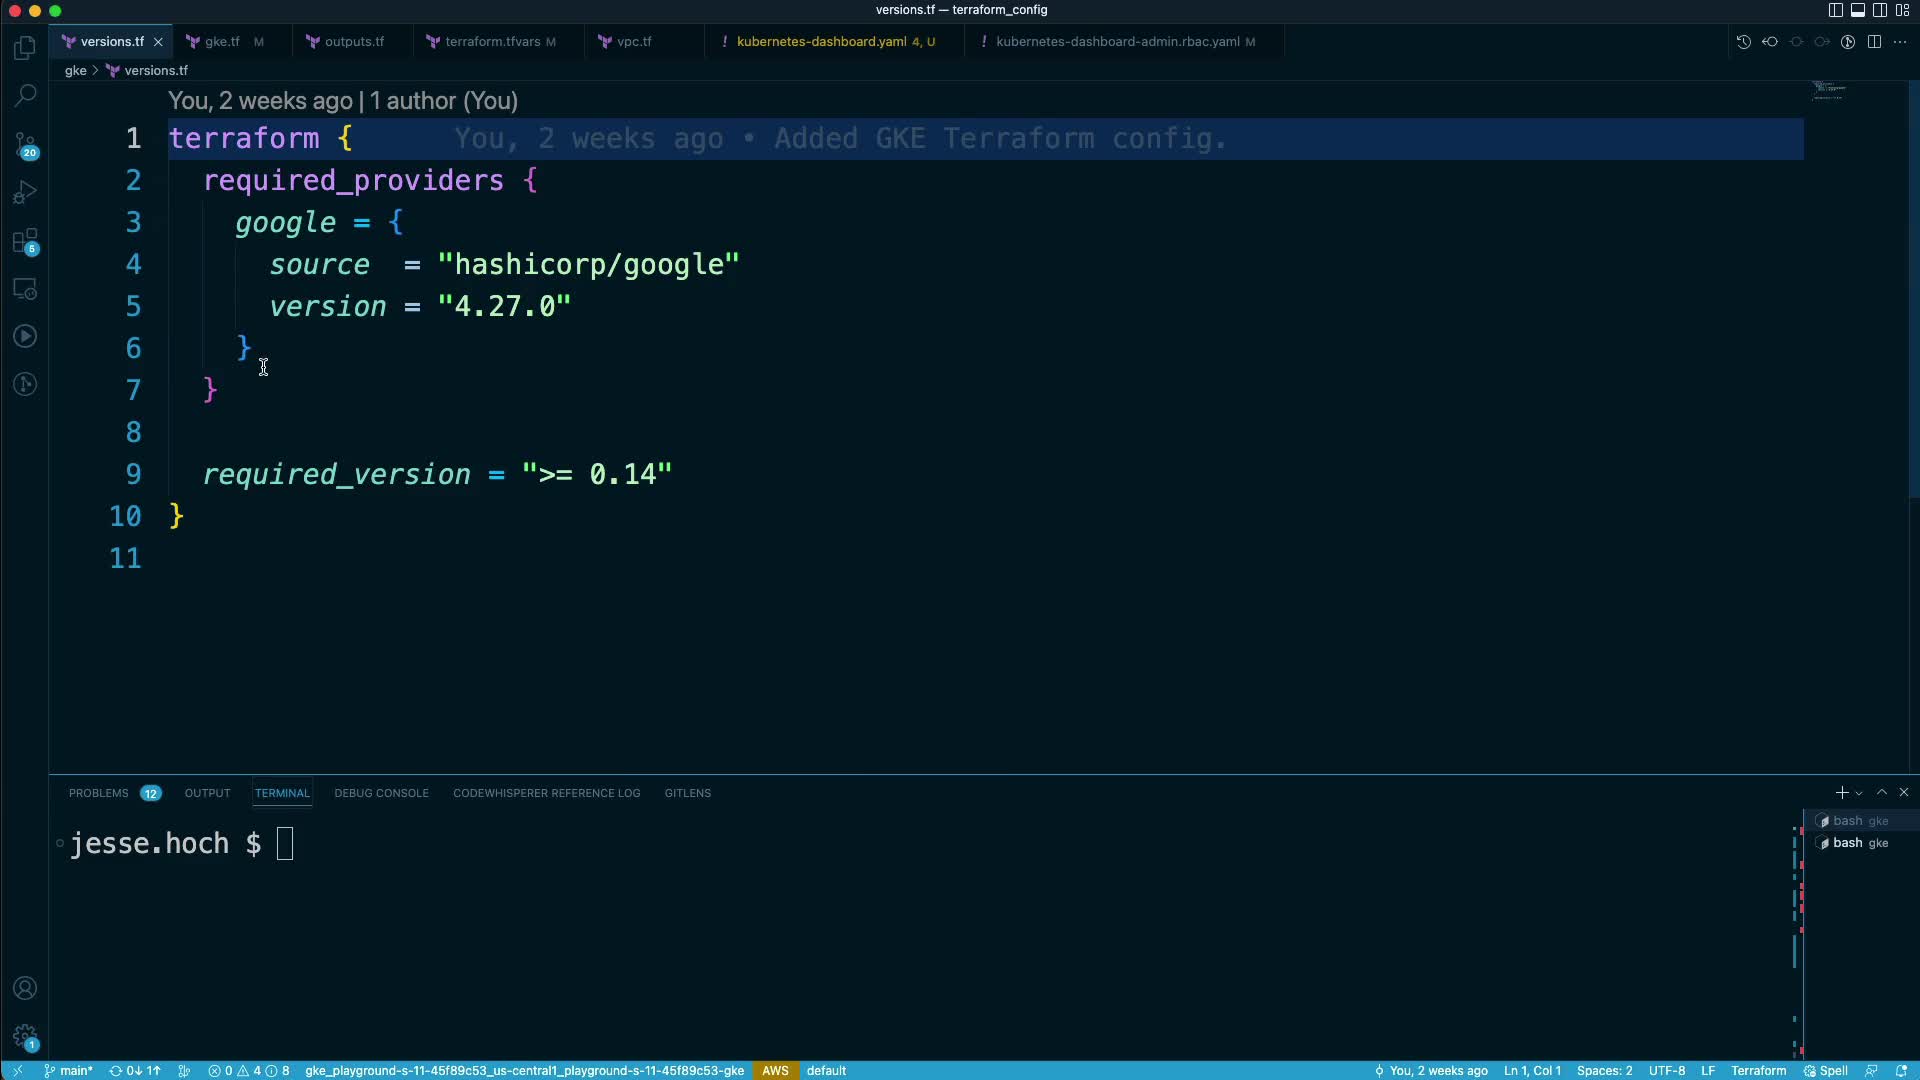Open Explorer files view
Screen dimensions: 1920x1080
(x=26, y=48)
